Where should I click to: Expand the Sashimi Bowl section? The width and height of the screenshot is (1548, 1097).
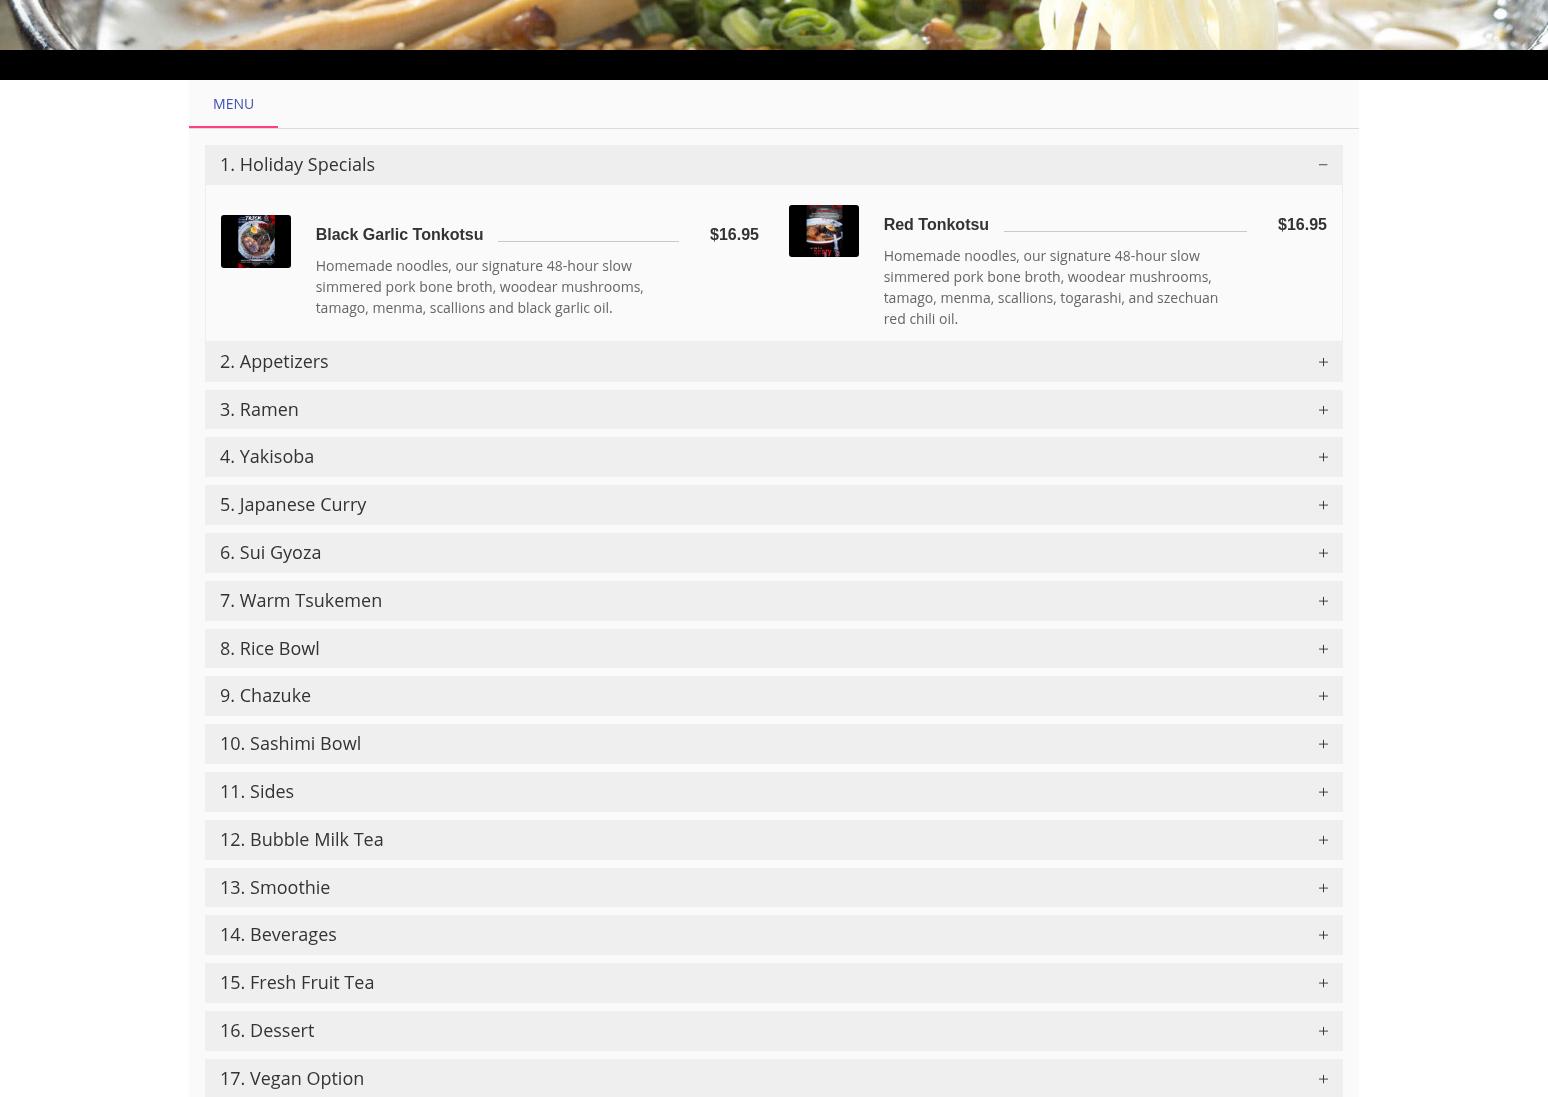click(x=773, y=744)
